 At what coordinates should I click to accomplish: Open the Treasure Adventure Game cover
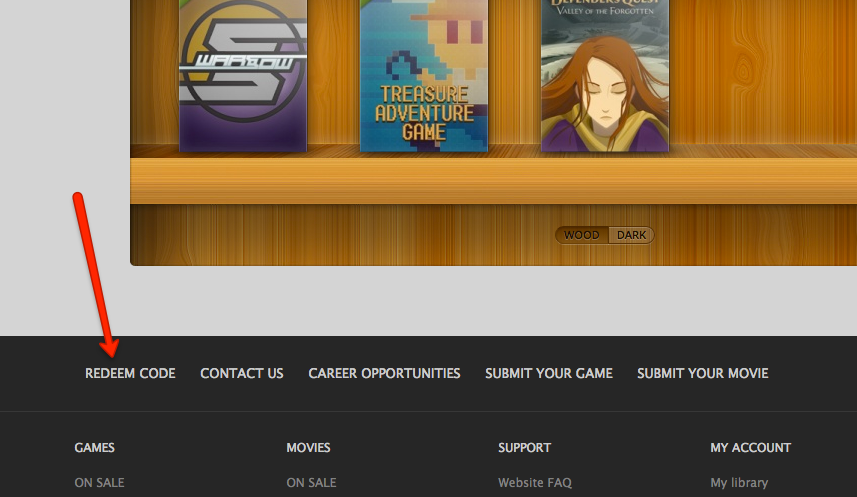tap(424, 75)
